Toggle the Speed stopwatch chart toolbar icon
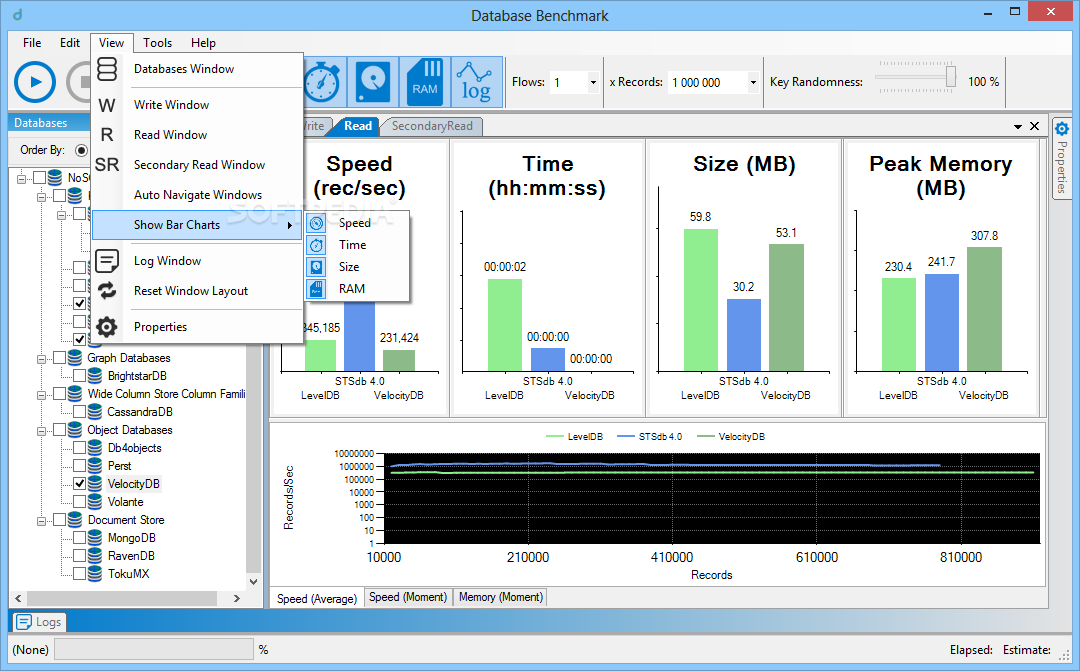 coord(322,82)
